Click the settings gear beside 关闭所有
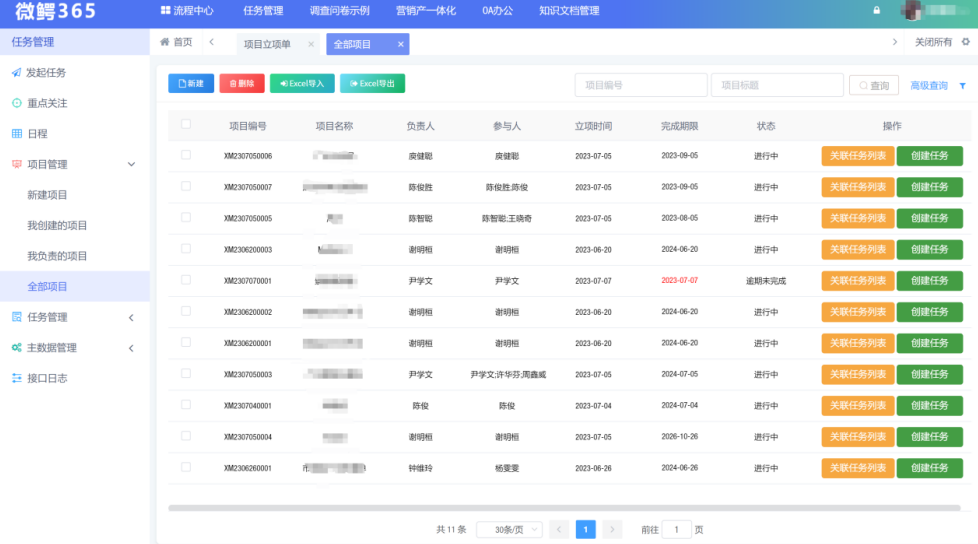978x544 pixels. [x=965, y=43]
